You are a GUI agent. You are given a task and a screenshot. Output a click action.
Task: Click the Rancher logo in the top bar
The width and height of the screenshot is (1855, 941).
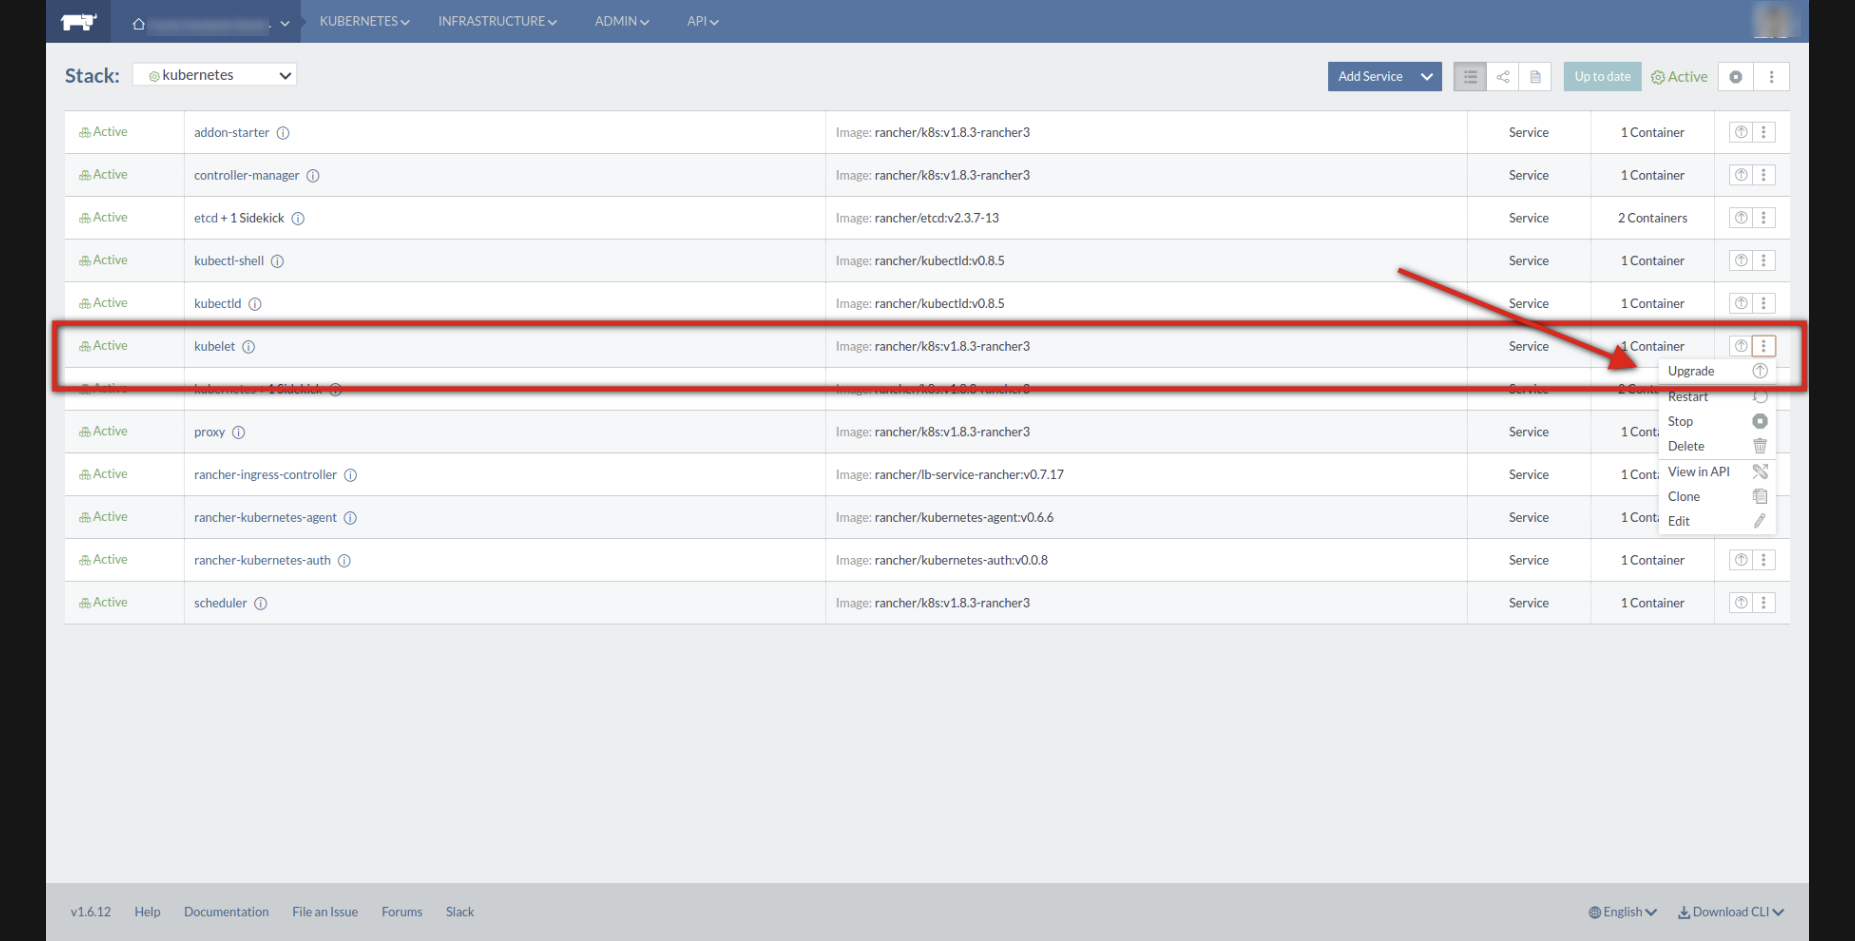78,21
